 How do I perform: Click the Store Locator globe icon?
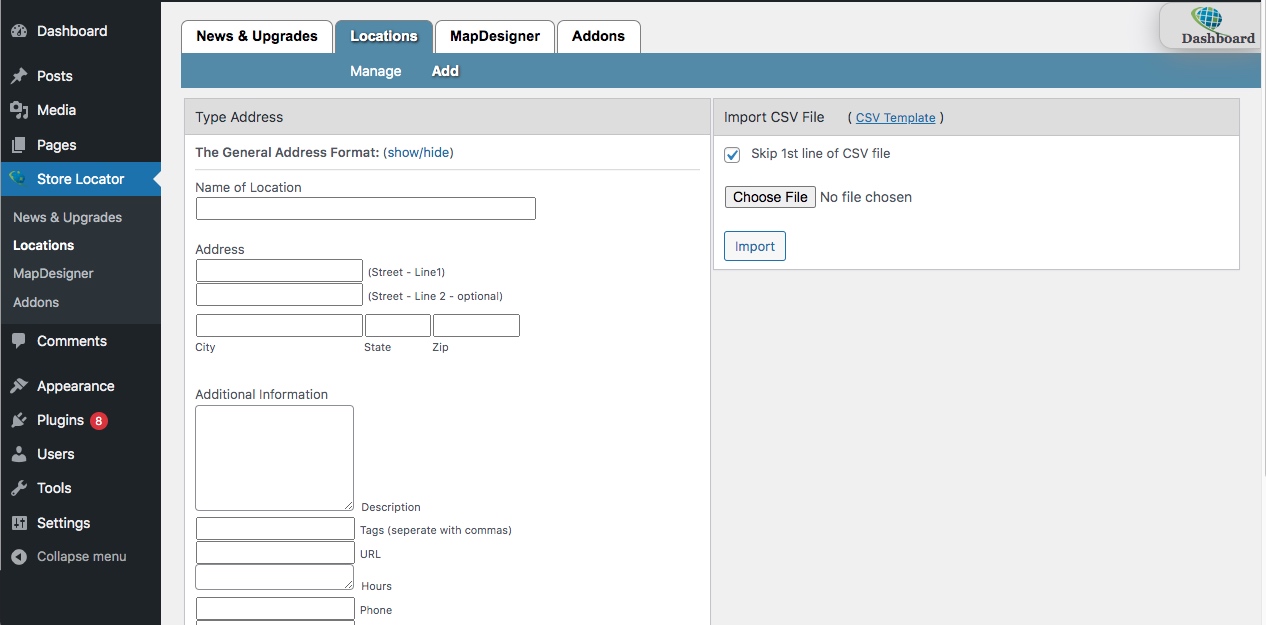click(19, 179)
